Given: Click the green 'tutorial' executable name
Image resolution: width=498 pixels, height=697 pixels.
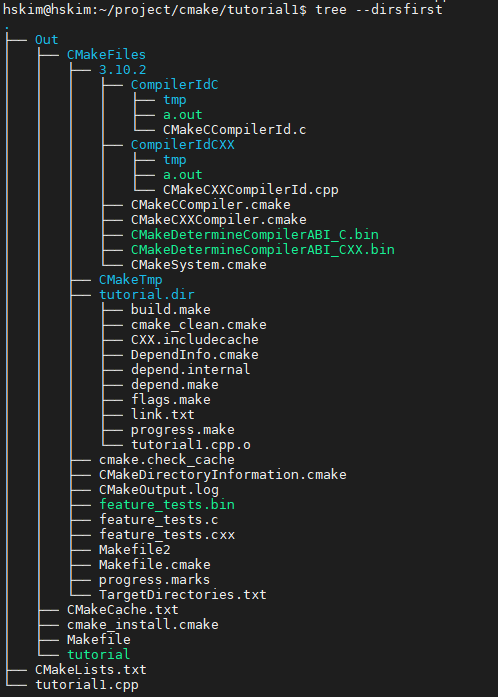Looking at the screenshot, I should pyautogui.click(x=99, y=654).
